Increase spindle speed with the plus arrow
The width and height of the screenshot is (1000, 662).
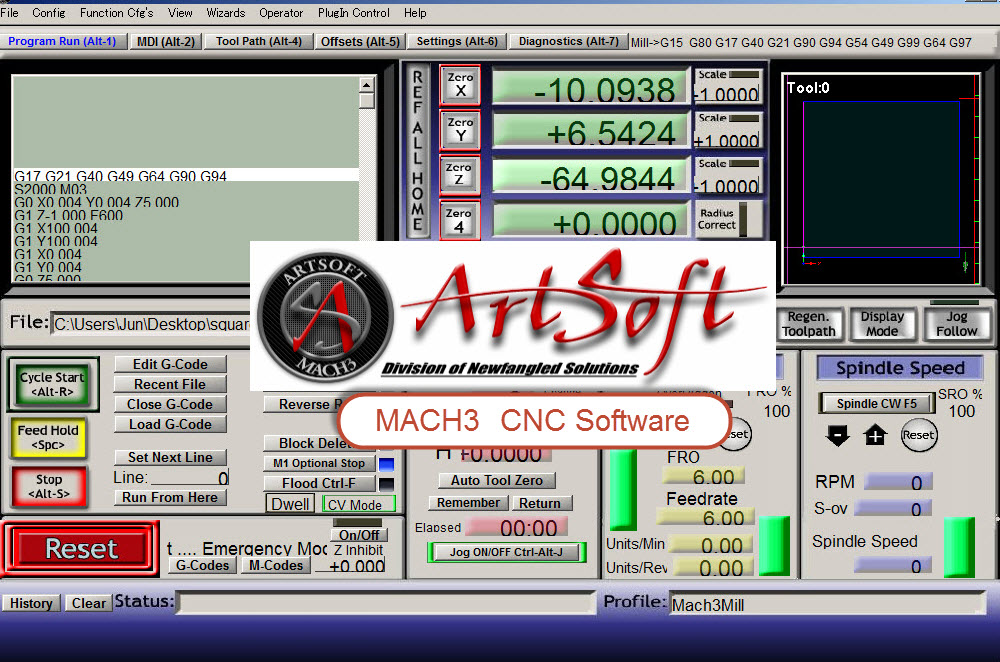pyautogui.click(x=875, y=436)
